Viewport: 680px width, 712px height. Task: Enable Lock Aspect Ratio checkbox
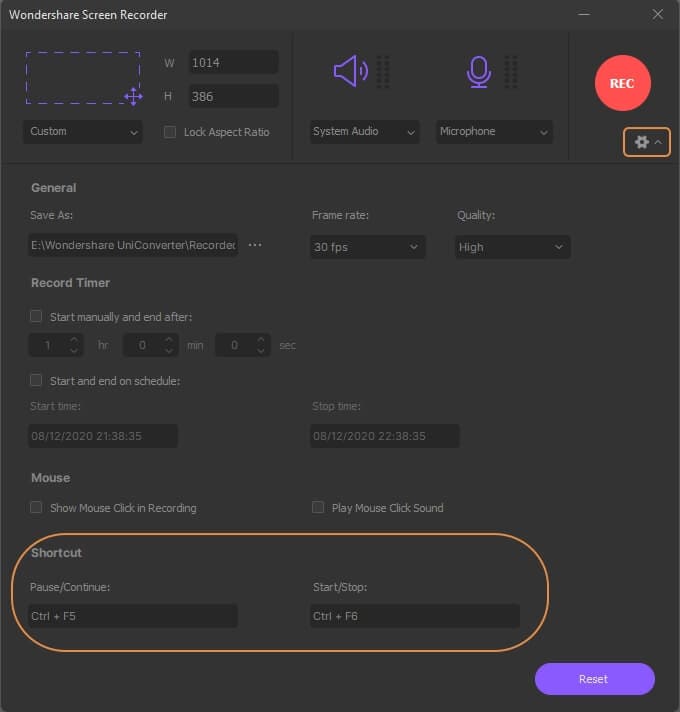(170, 132)
